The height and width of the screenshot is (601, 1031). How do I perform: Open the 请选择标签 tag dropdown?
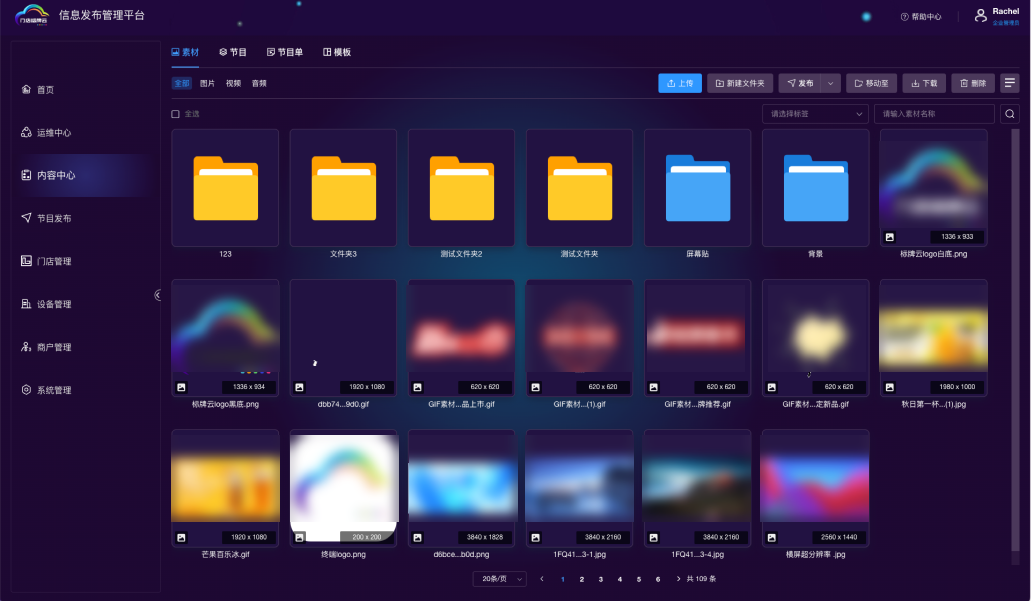point(815,114)
